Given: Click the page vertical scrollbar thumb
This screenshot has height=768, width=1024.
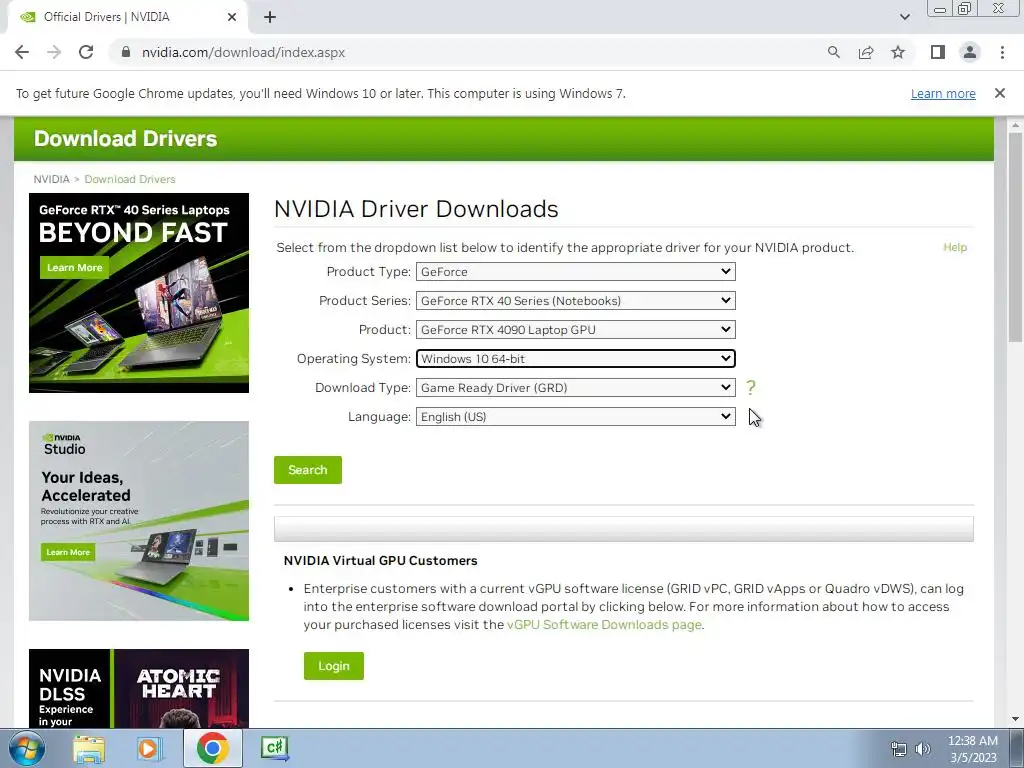Looking at the screenshot, I should [1015, 236].
